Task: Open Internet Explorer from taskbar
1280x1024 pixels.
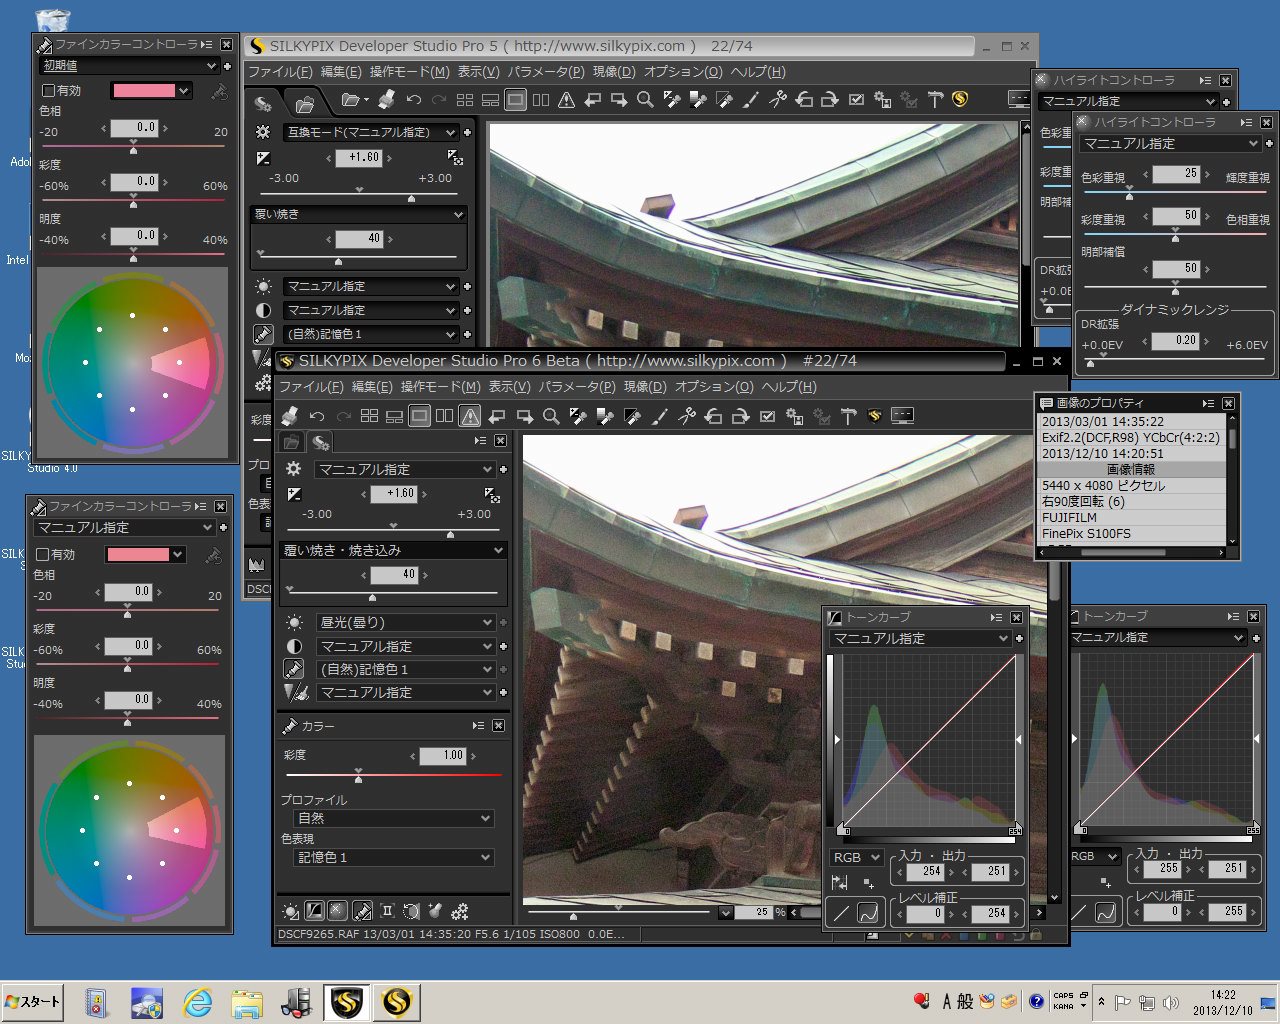Action: (197, 1002)
